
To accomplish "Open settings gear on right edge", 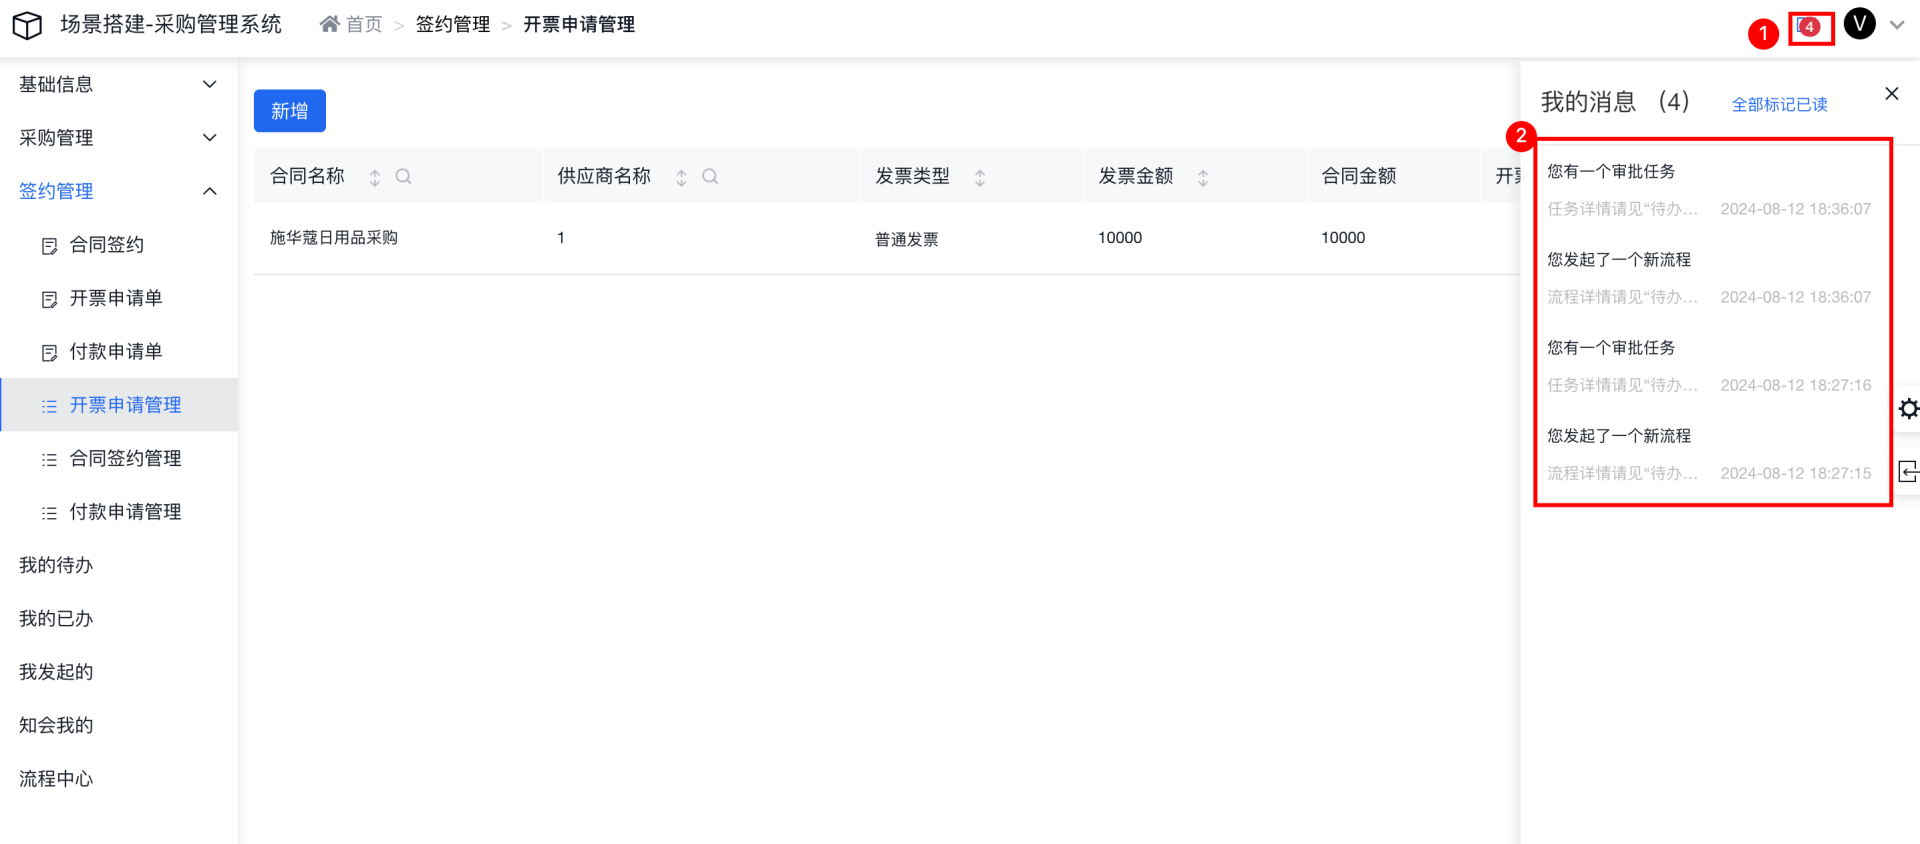I will [1908, 409].
